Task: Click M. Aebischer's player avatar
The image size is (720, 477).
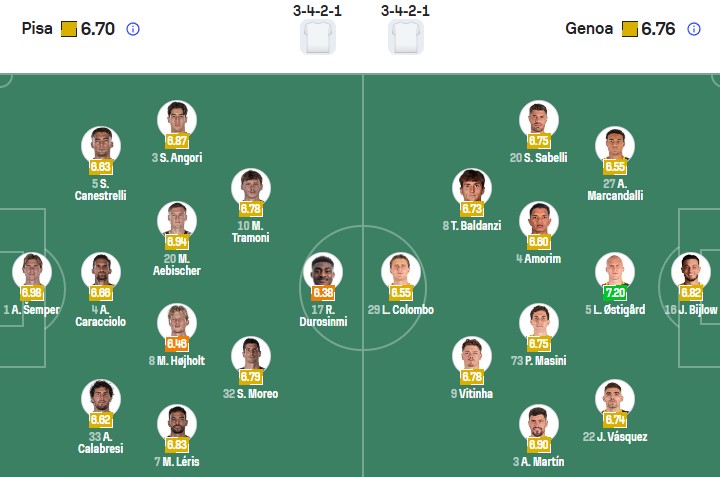Action: (x=176, y=220)
